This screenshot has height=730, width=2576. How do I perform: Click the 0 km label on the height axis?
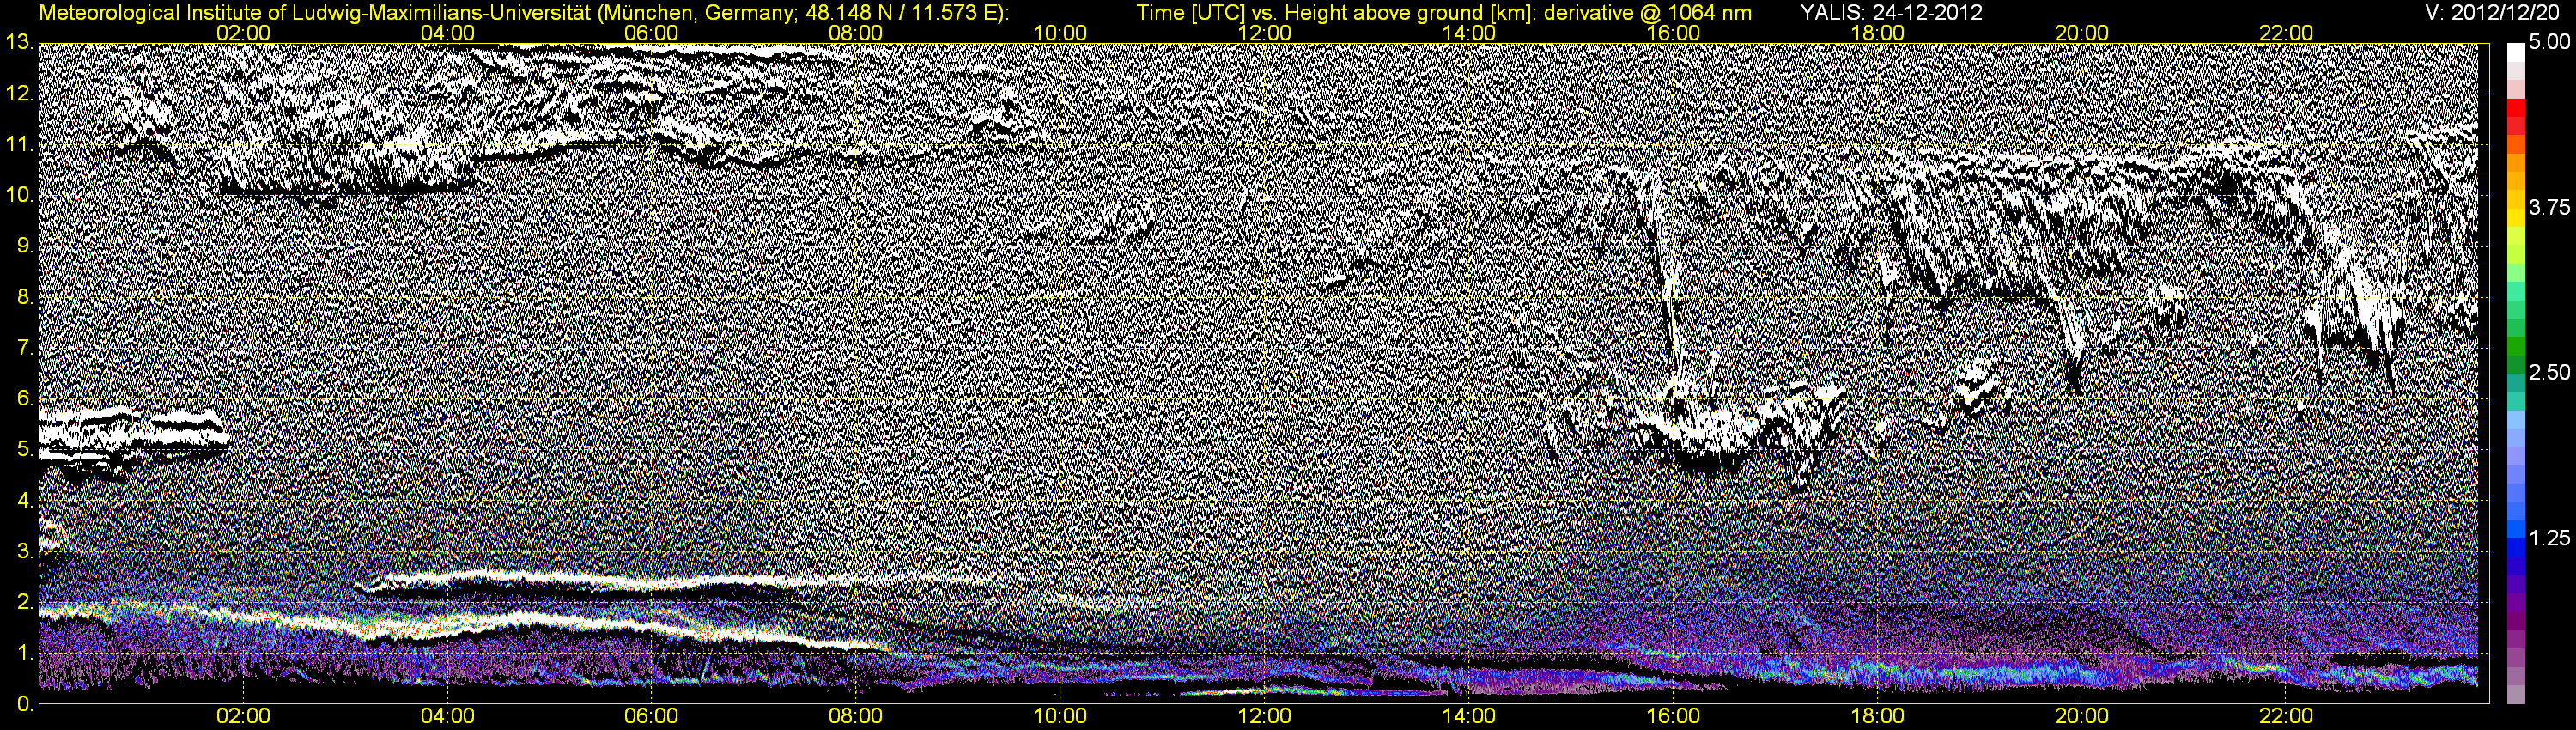point(25,704)
